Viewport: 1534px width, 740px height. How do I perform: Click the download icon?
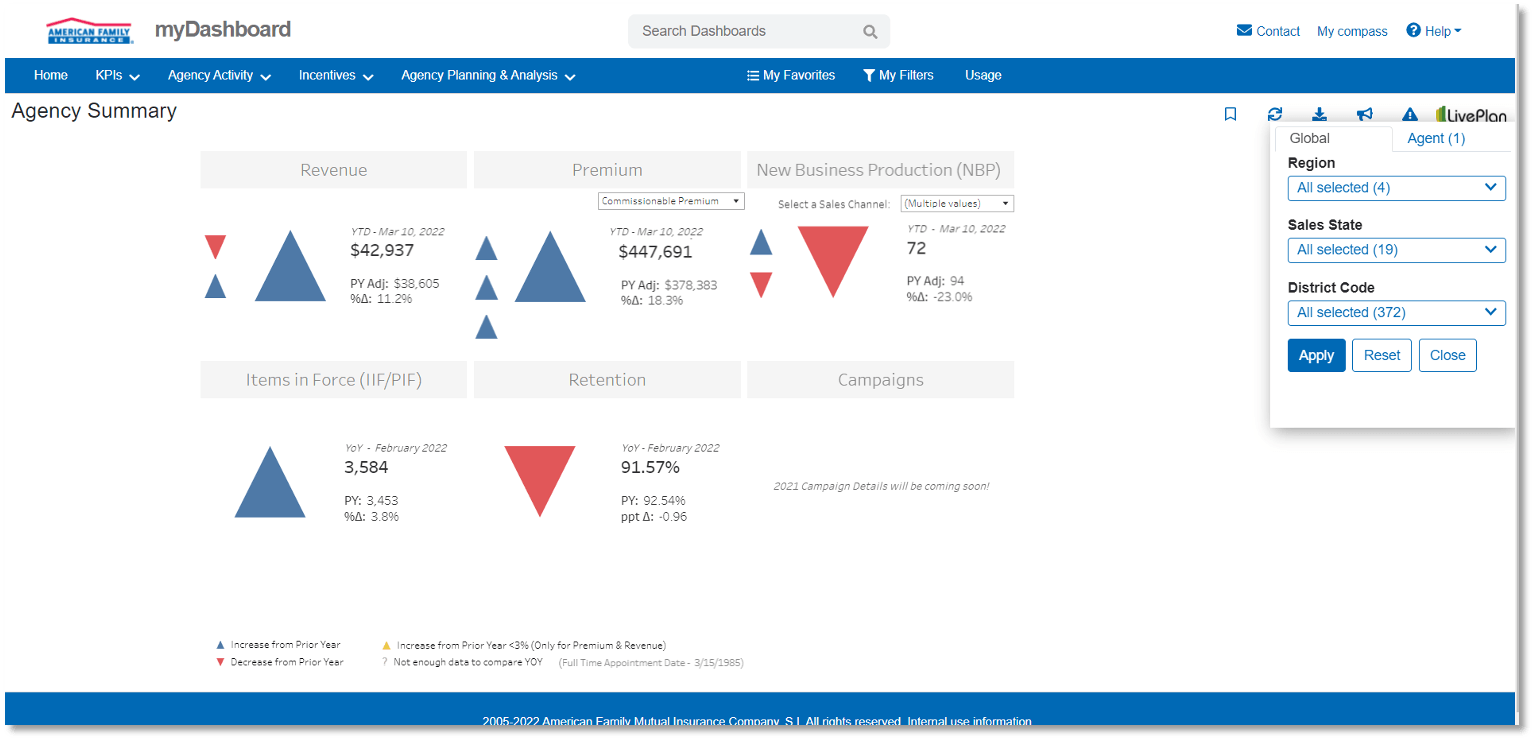click(1319, 114)
